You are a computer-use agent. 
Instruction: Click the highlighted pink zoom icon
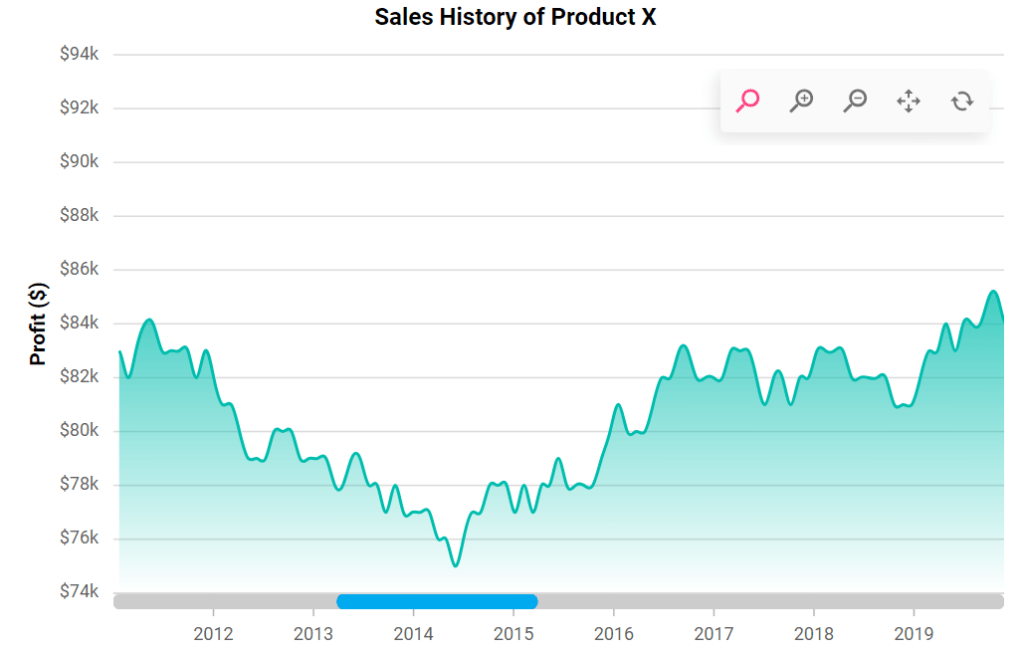(746, 101)
